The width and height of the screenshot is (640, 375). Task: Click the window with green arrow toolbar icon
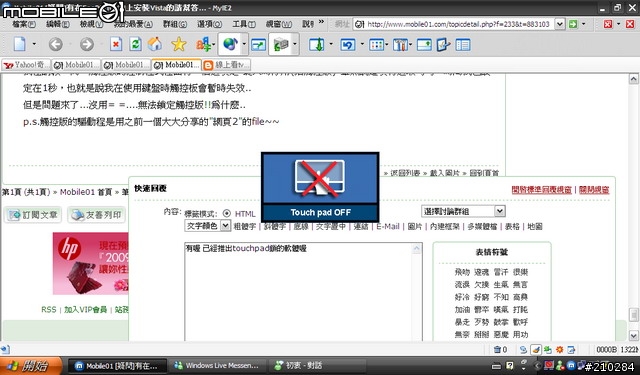[424, 44]
